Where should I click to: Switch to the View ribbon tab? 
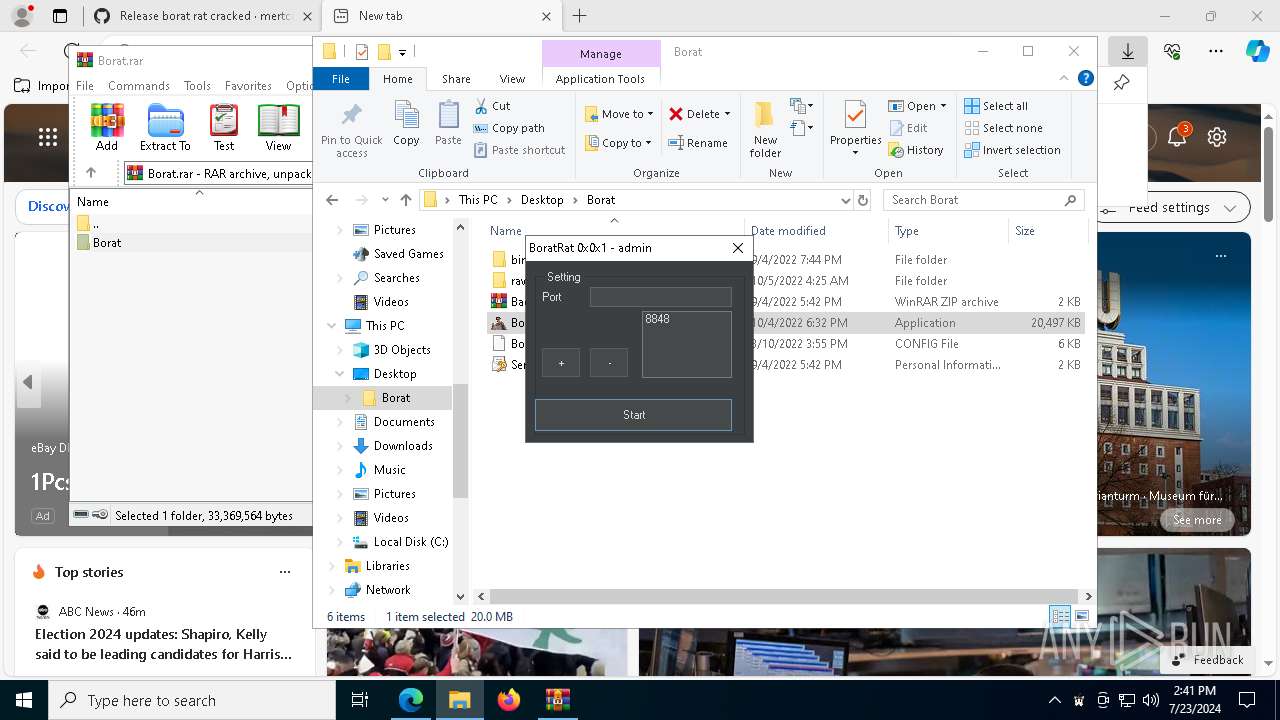(x=512, y=79)
